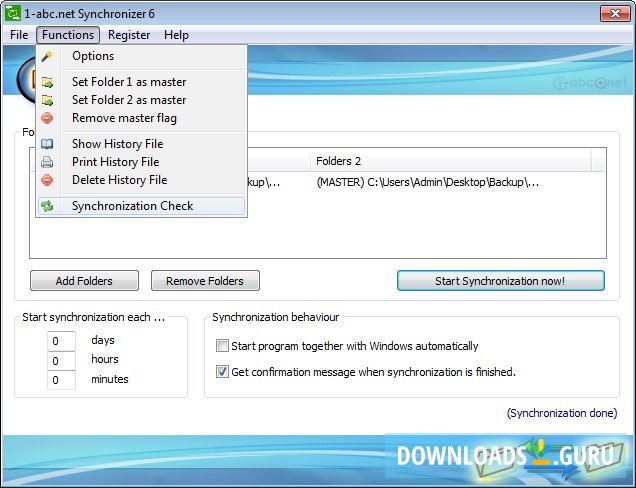The width and height of the screenshot is (636, 488).
Task: Select Set Folder 1 as master
Action: 141,82
